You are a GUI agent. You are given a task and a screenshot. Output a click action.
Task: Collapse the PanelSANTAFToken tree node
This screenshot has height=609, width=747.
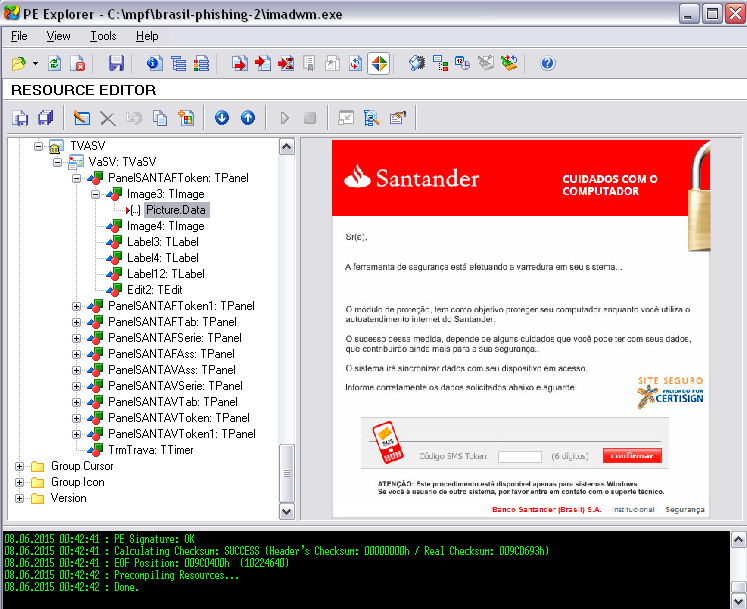[x=76, y=178]
